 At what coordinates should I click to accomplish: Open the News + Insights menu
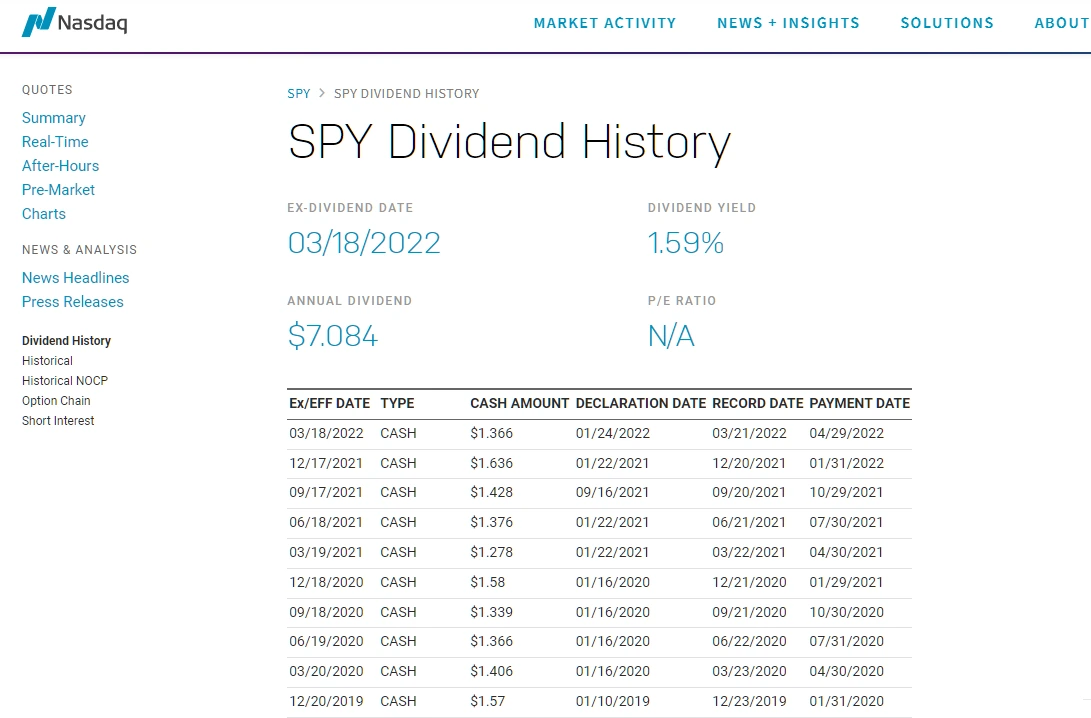click(x=788, y=23)
